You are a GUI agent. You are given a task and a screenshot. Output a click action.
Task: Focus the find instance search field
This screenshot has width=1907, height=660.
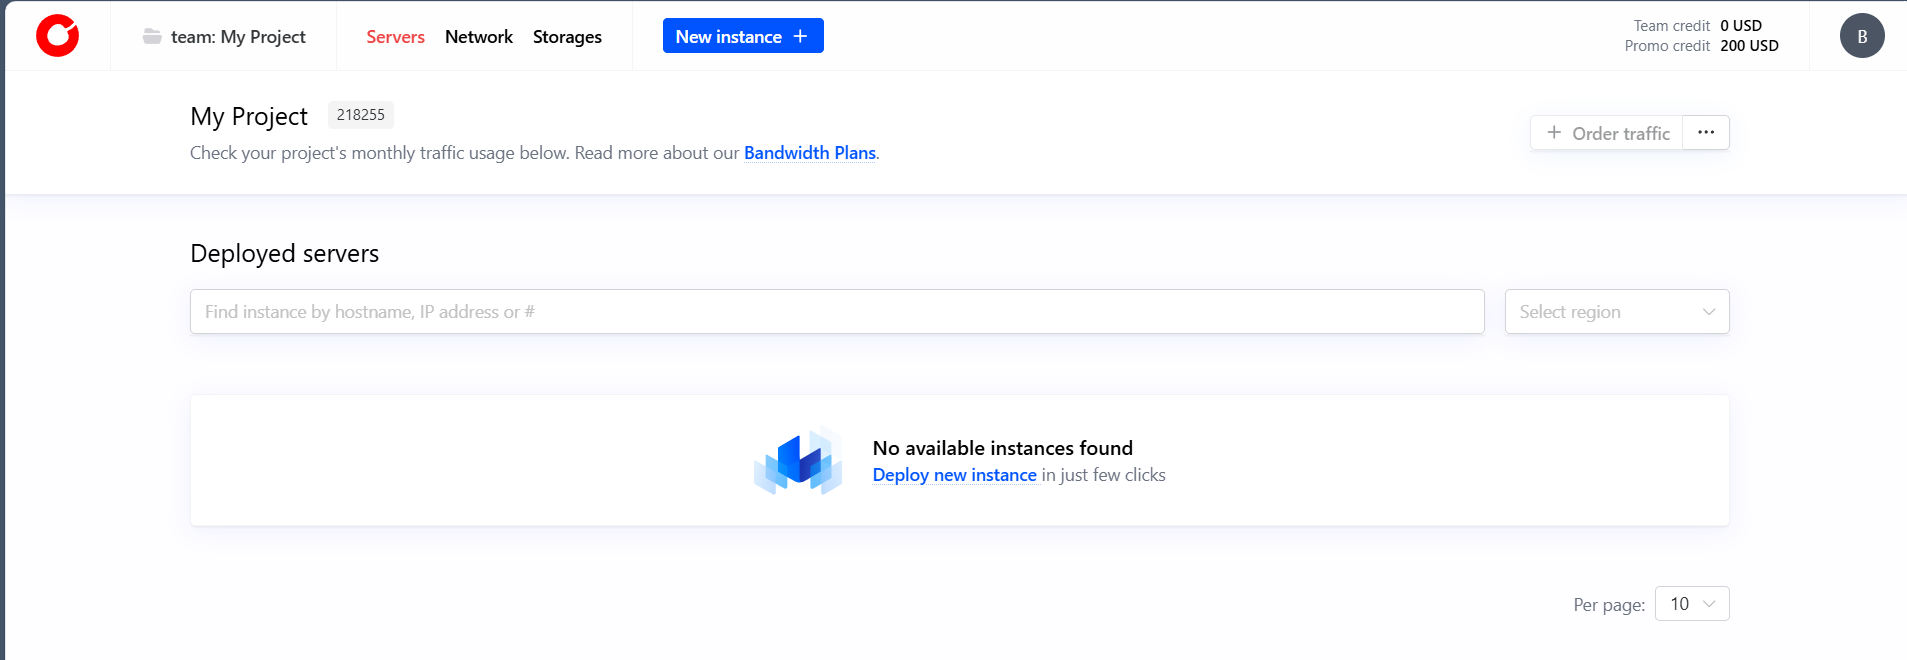pos(836,312)
